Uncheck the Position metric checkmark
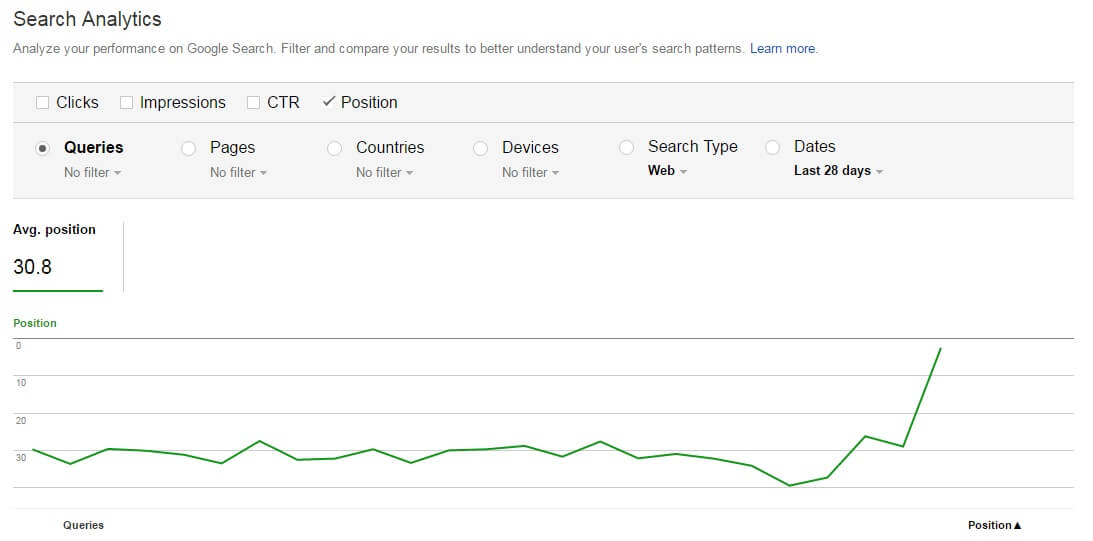1093x541 pixels. click(x=329, y=102)
